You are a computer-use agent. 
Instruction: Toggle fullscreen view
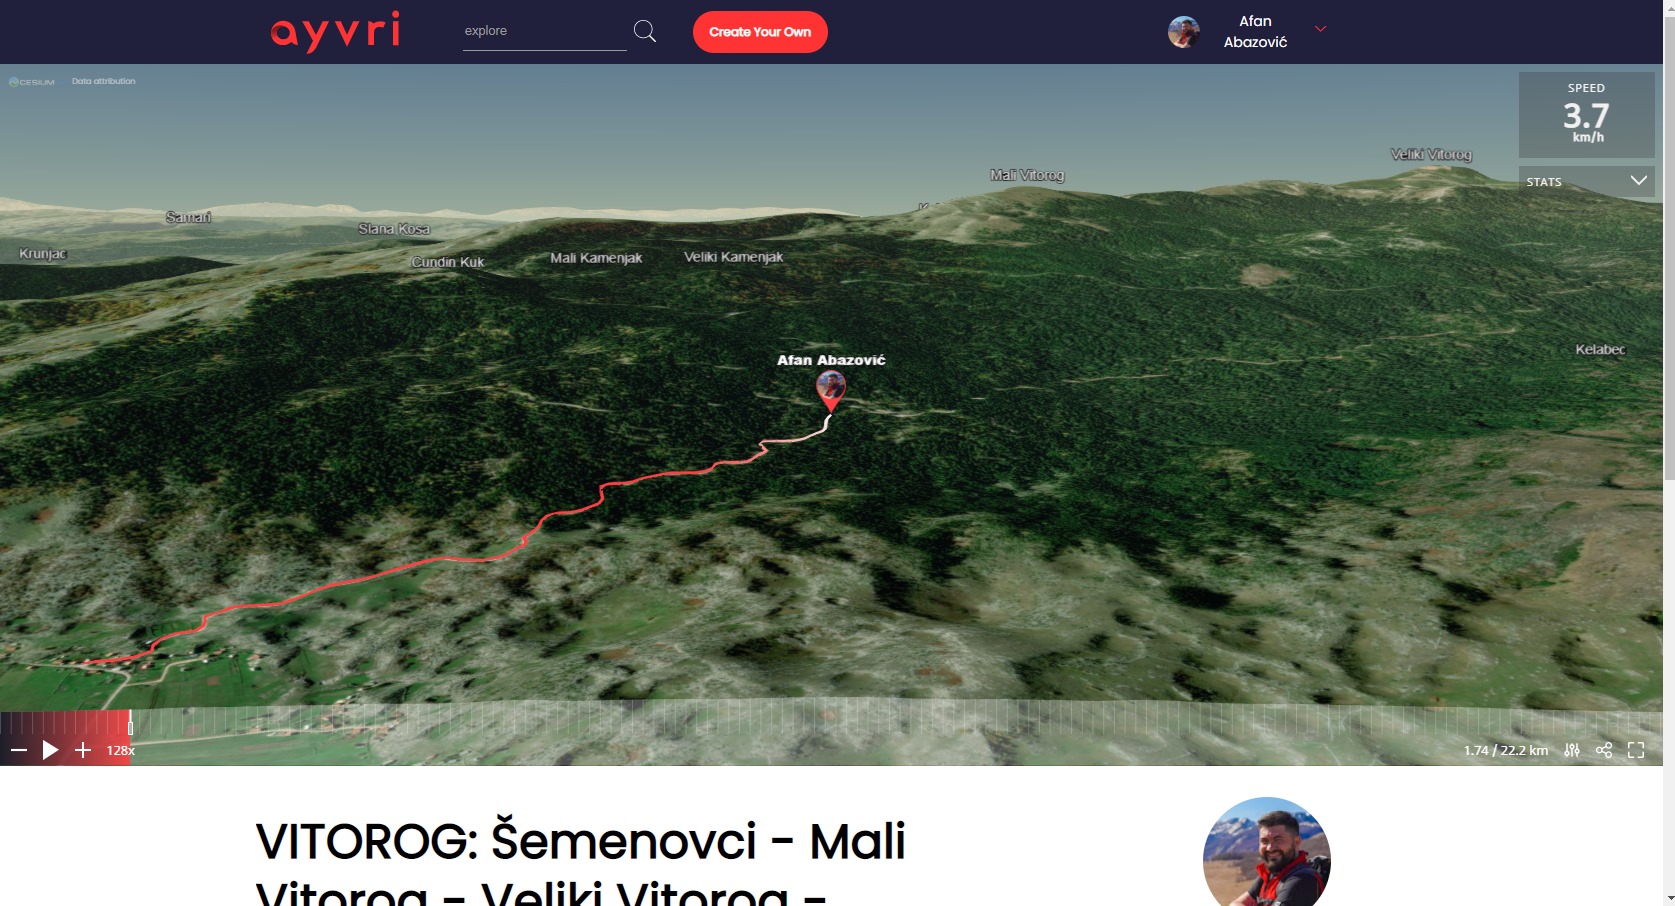[x=1636, y=750]
